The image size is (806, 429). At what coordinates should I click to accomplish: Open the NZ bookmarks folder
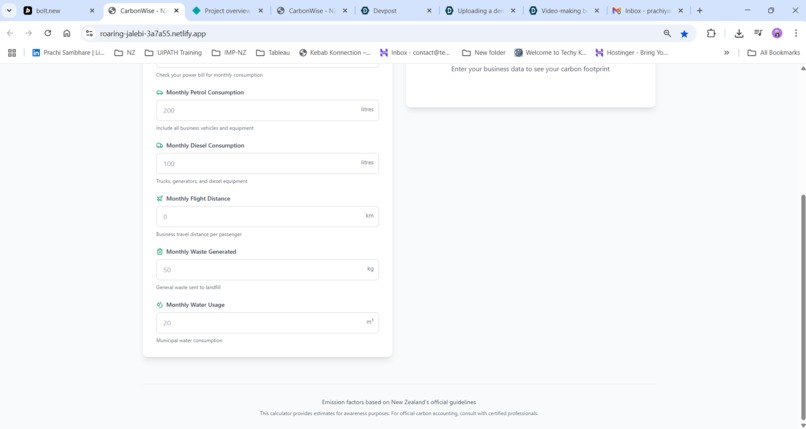coord(124,52)
